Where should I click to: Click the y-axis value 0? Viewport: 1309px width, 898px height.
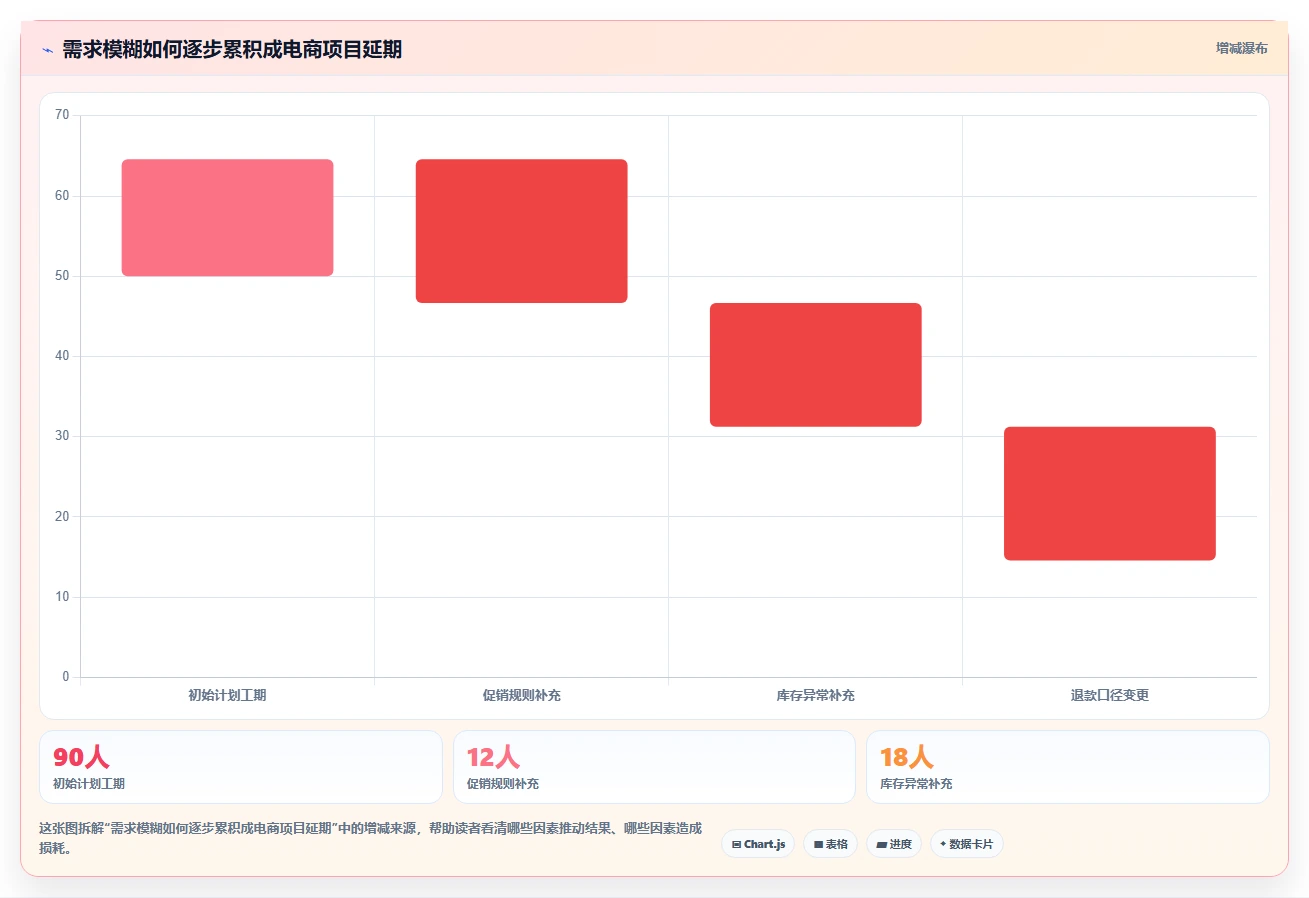[66, 677]
